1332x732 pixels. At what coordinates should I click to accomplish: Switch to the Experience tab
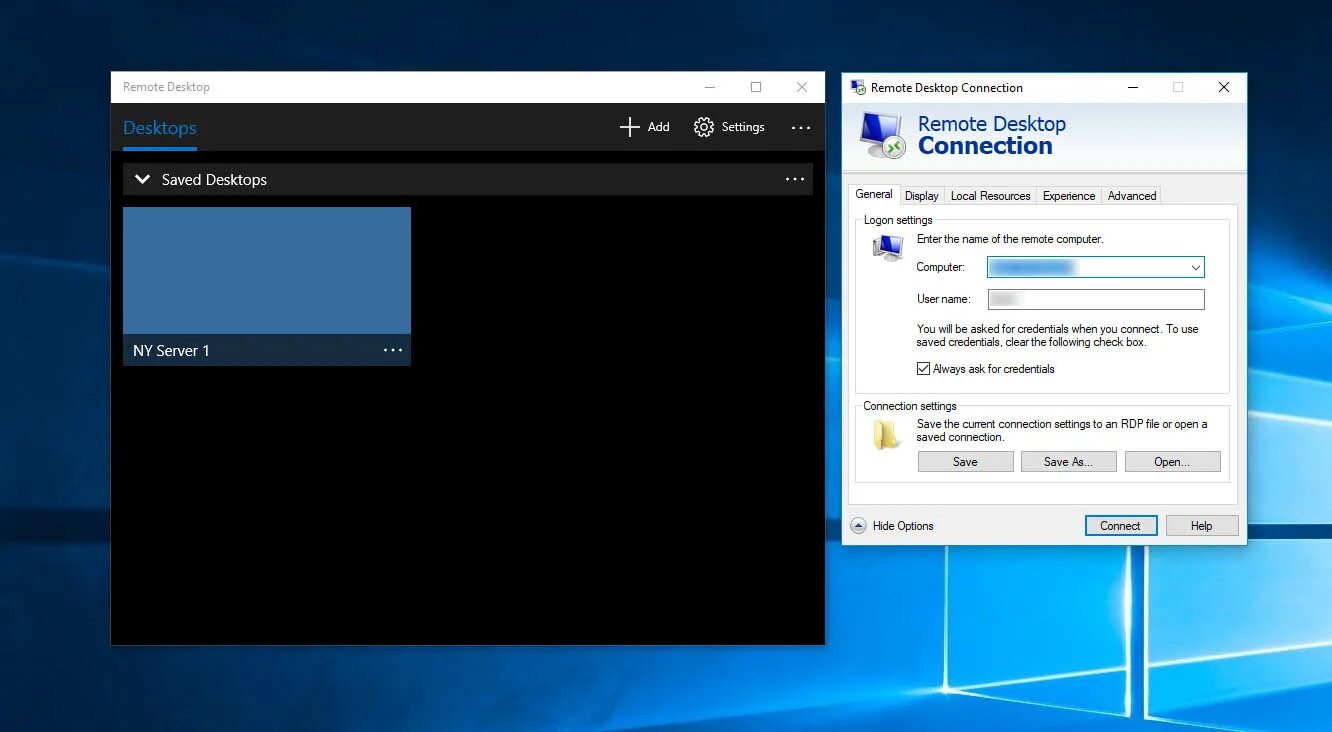(x=1069, y=196)
